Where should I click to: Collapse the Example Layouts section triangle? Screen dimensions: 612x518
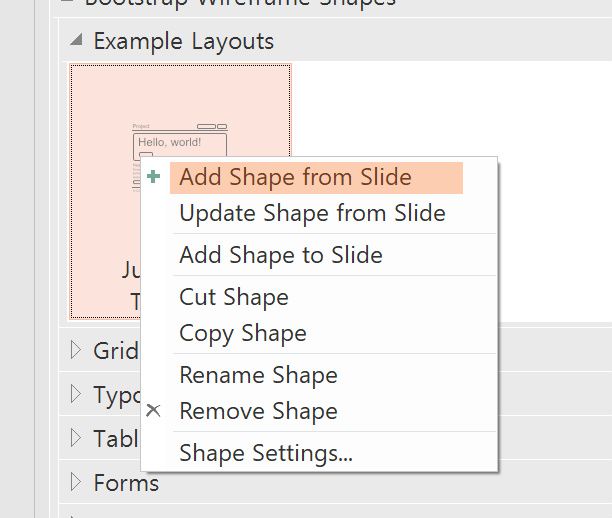(x=76, y=40)
